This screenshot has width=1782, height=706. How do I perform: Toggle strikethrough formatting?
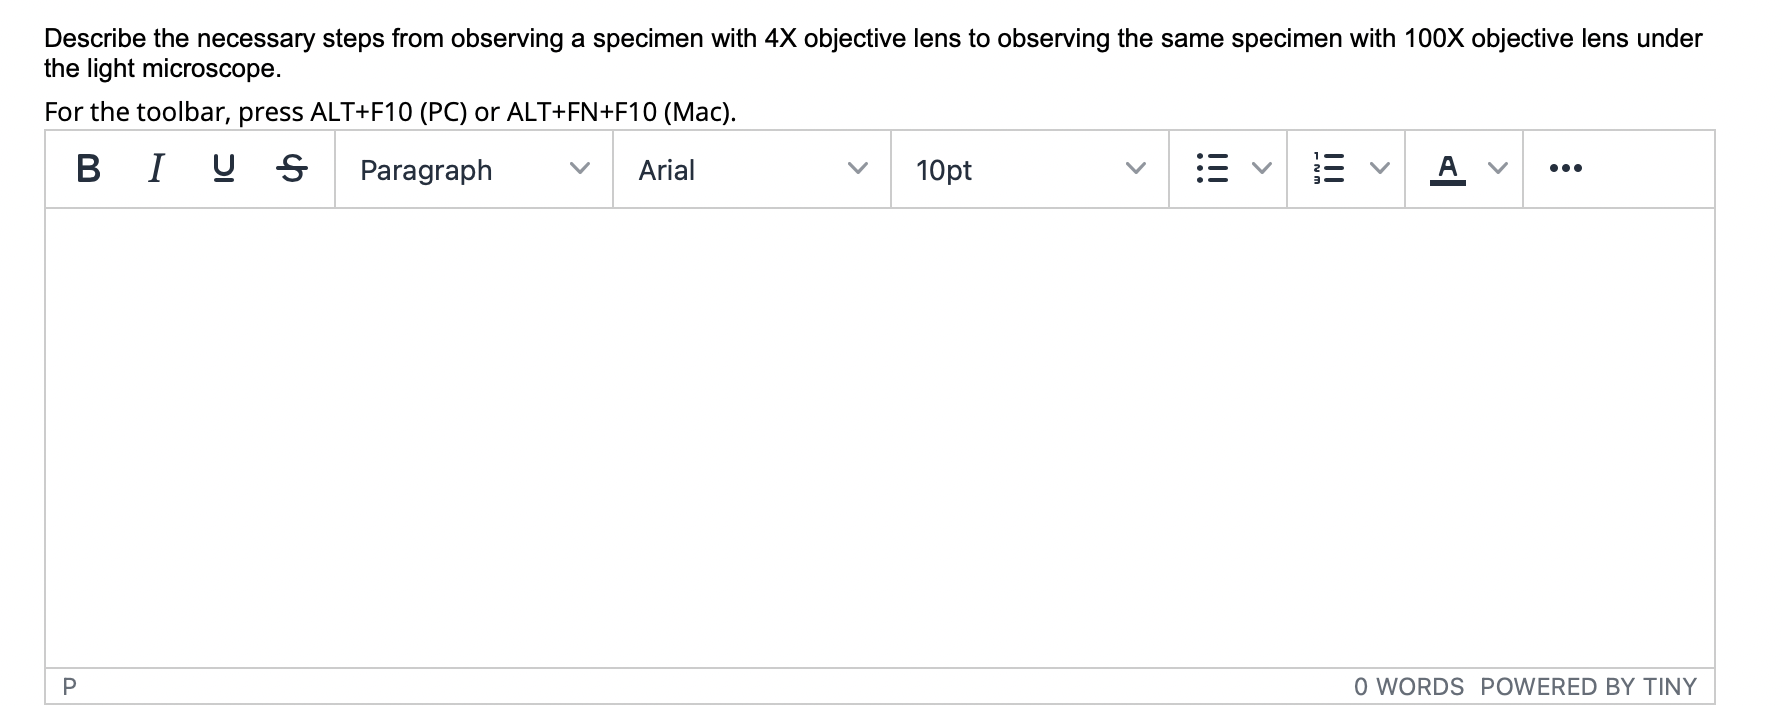click(x=290, y=170)
